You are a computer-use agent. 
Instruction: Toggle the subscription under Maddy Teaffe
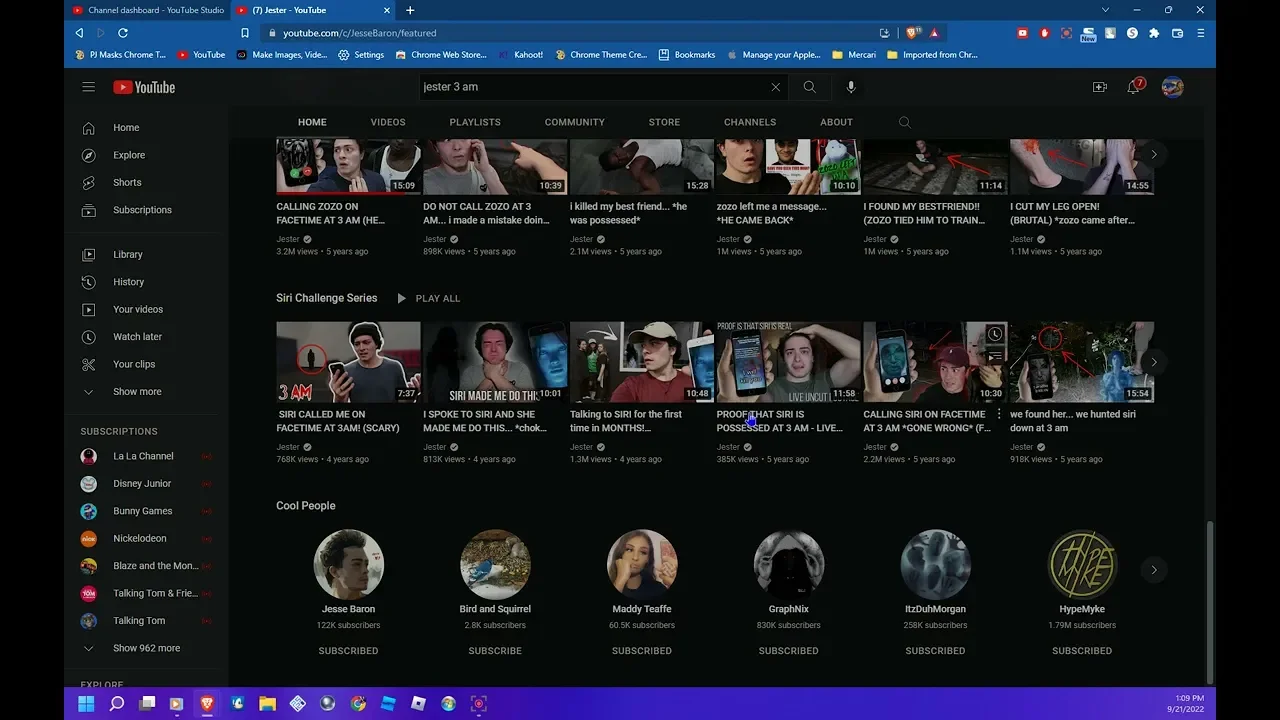click(642, 651)
